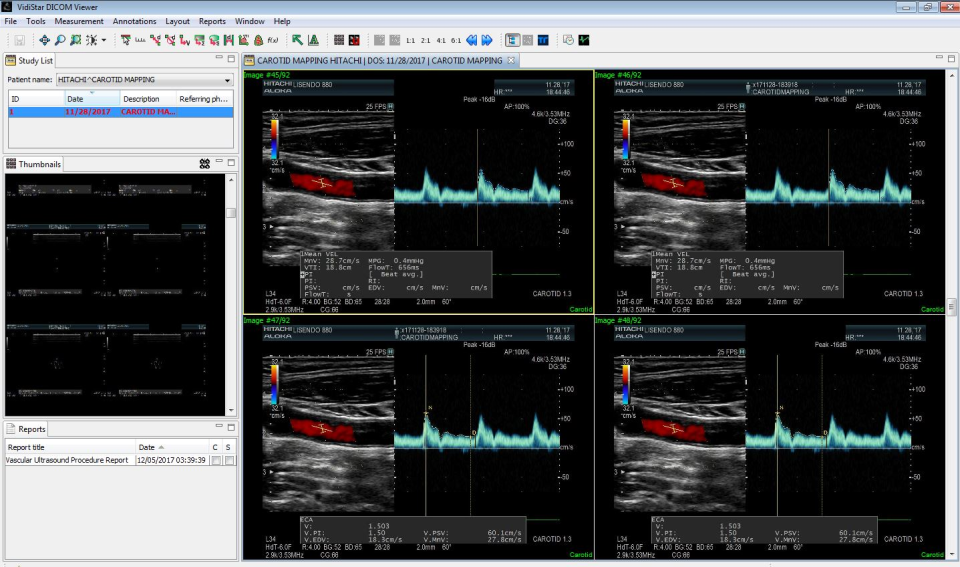This screenshot has height=567, width=960.
Task: Sort study list by Date column
Action: click(x=92, y=99)
